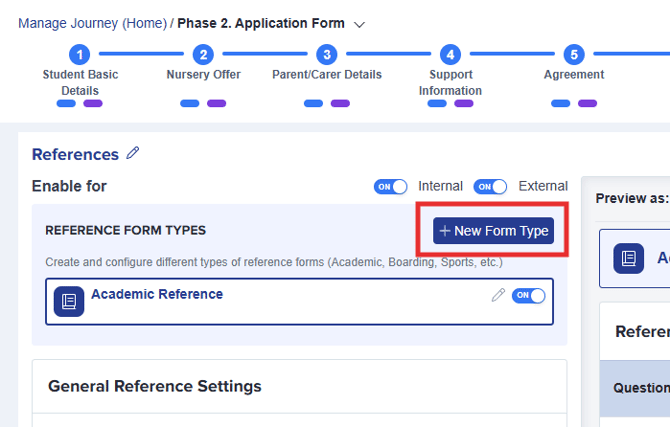
Task: Click the Academic Reference form icon
Action: [69, 301]
